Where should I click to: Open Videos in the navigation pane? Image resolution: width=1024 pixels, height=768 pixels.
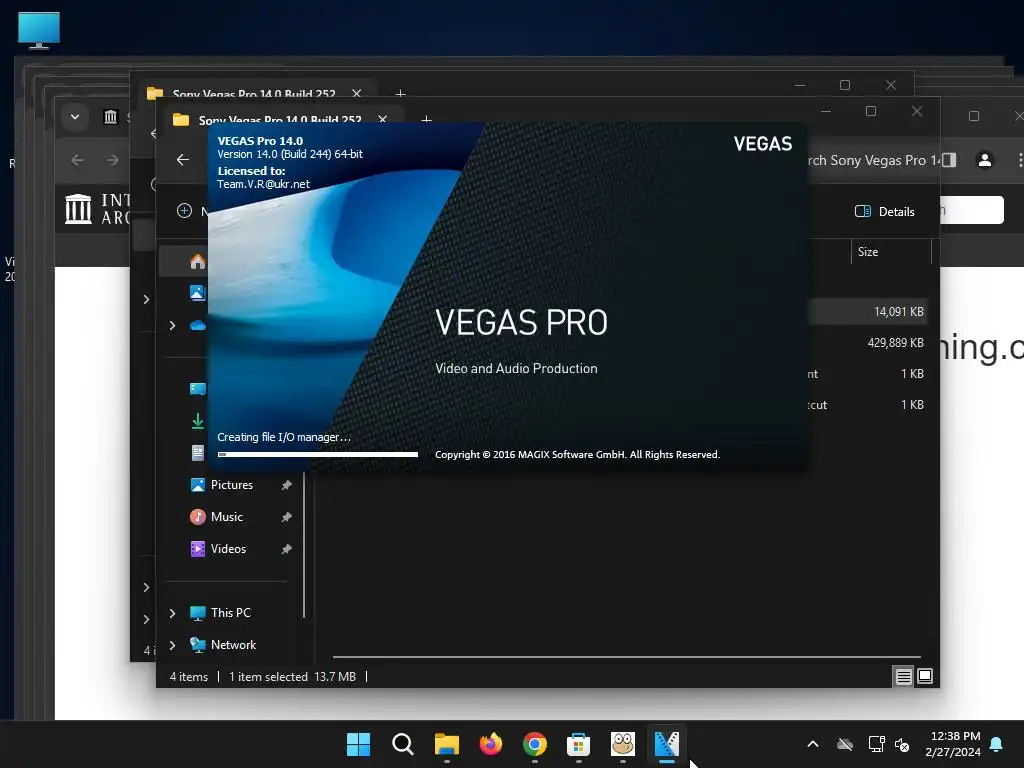click(228, 549)
